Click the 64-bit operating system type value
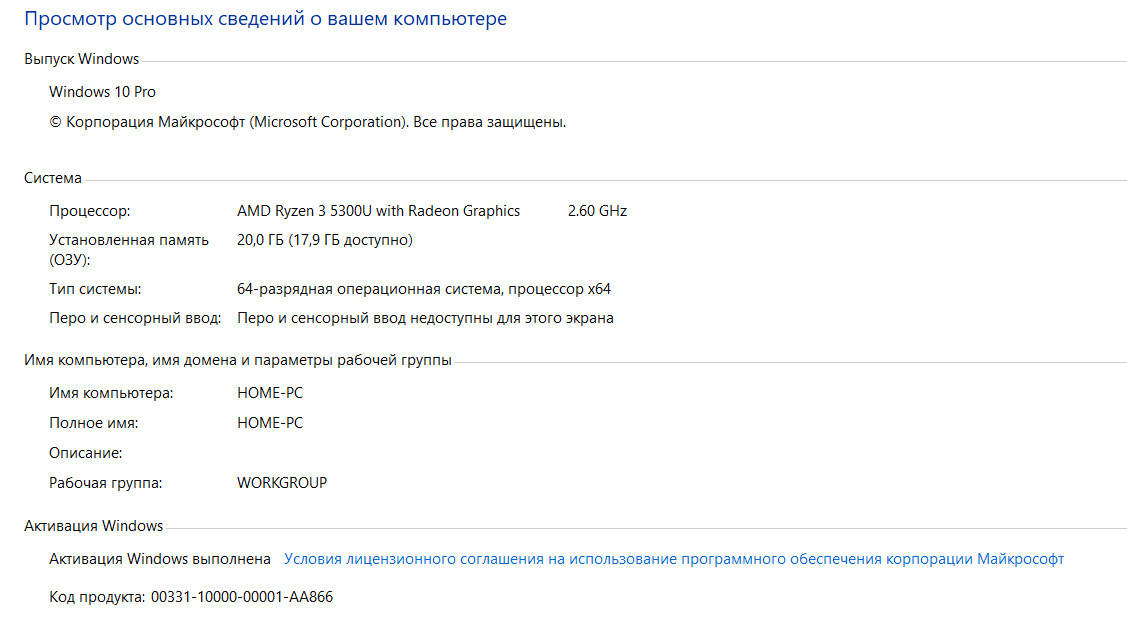The height and width of the screenshot is (644, 1127). [x=423, y=289]
